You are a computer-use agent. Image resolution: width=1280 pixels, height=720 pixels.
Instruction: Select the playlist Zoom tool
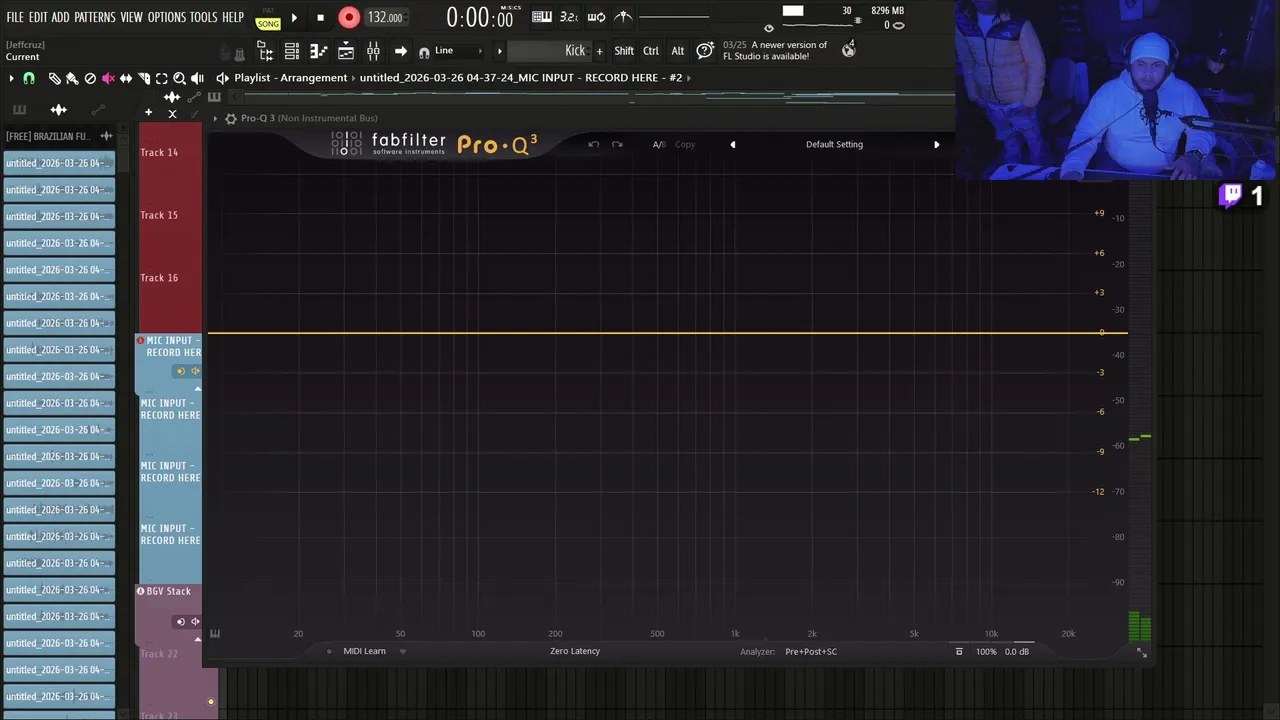pos(179,78)
